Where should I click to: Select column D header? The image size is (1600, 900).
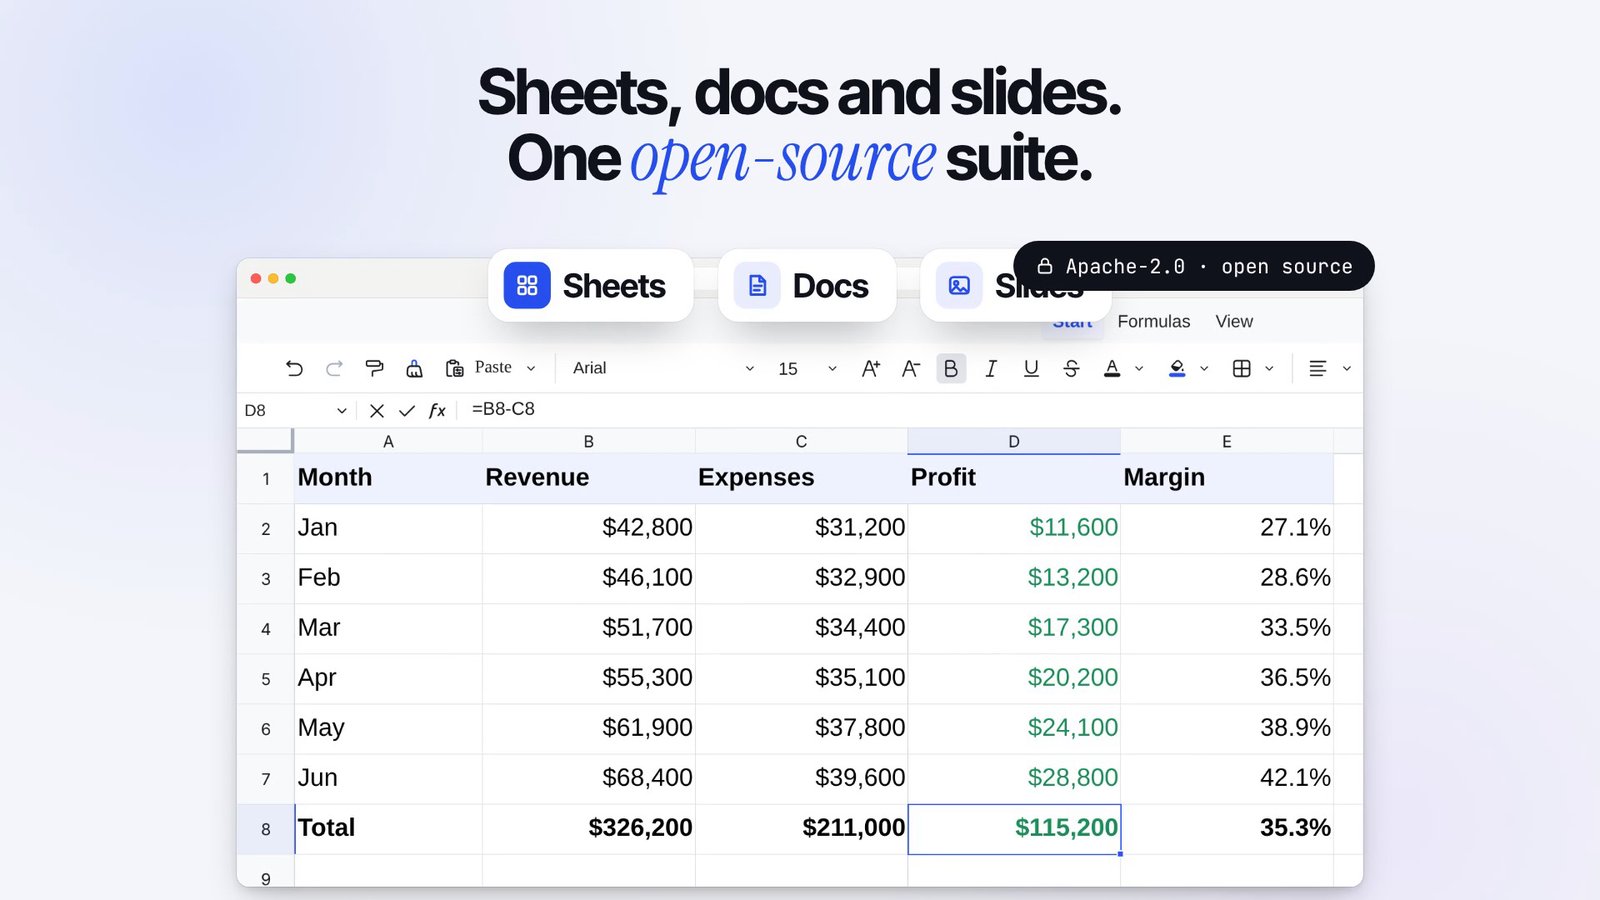(1014, 441)
